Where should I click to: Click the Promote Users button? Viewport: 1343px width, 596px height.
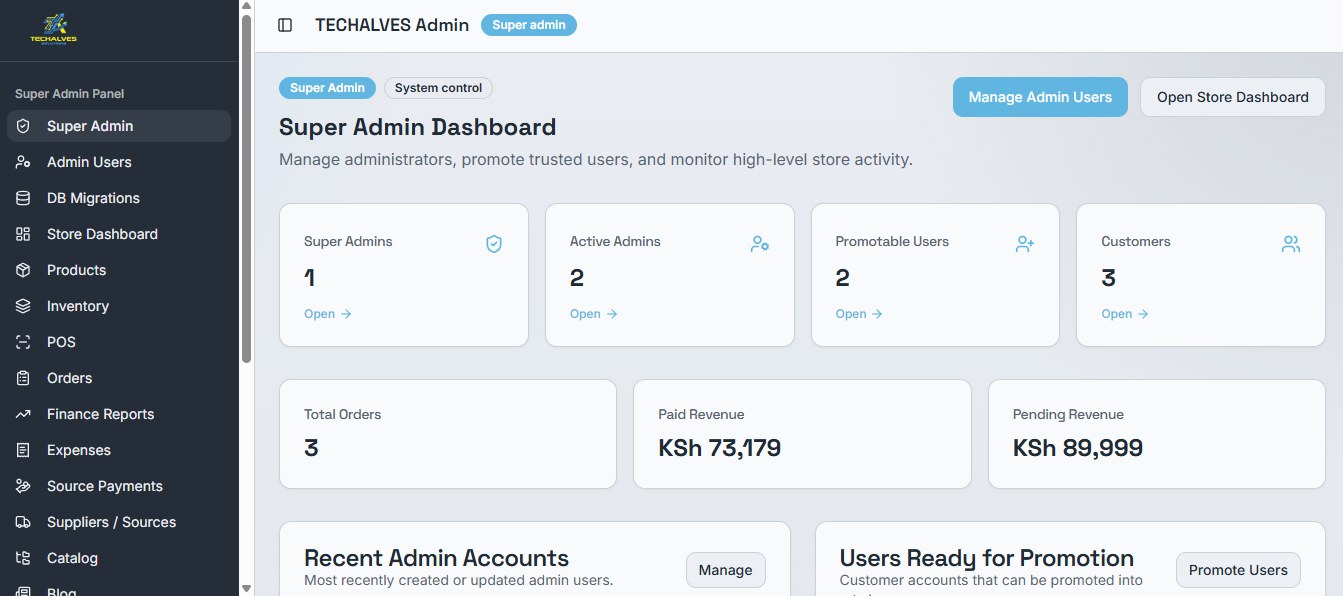click(1238, 570)
